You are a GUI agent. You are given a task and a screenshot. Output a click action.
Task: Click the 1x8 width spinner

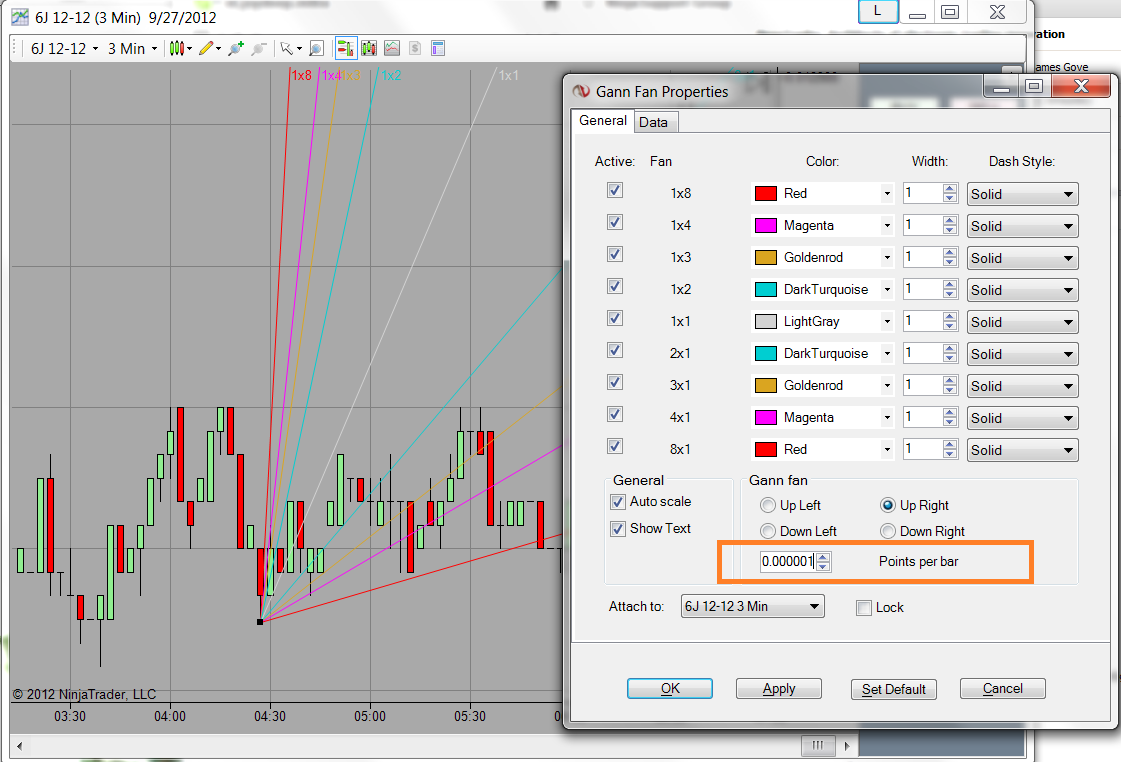(949, 193)
